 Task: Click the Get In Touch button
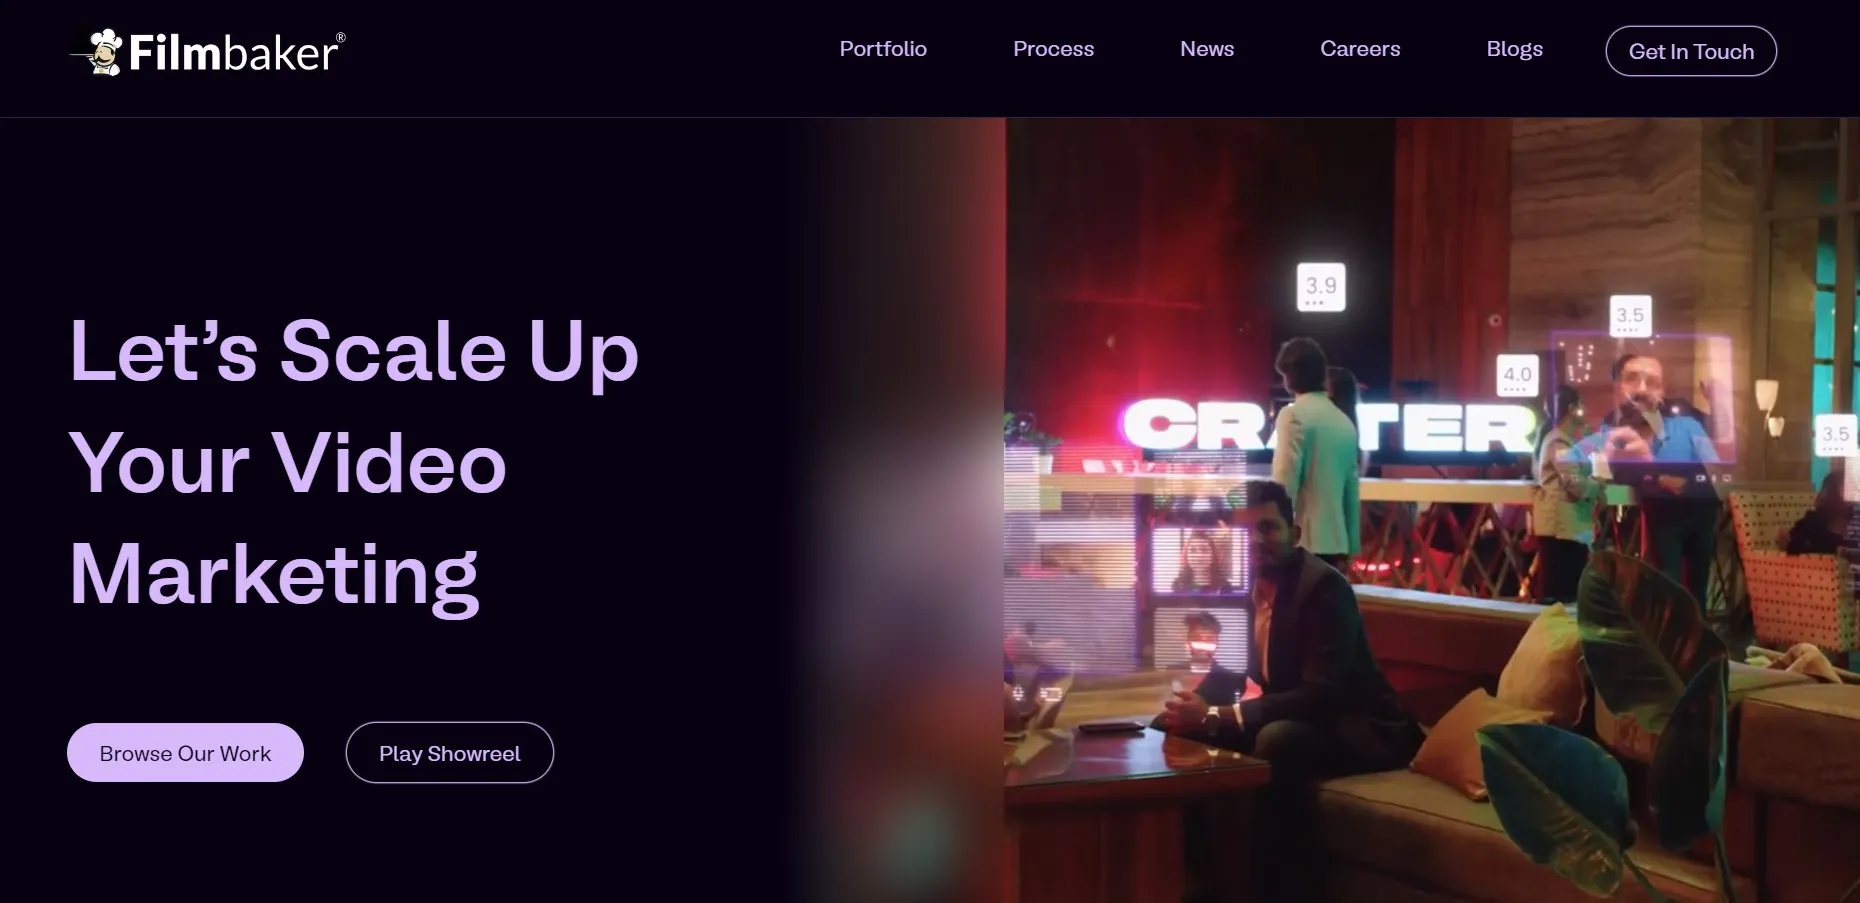1691,51
